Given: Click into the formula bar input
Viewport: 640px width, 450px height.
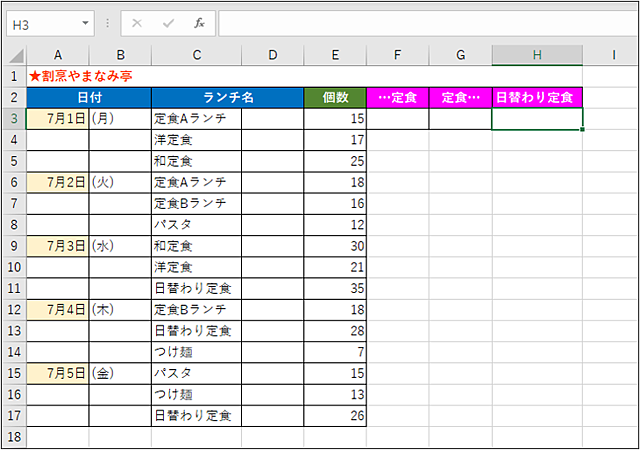Looking at the screenshot, I should tap(429, 24).
